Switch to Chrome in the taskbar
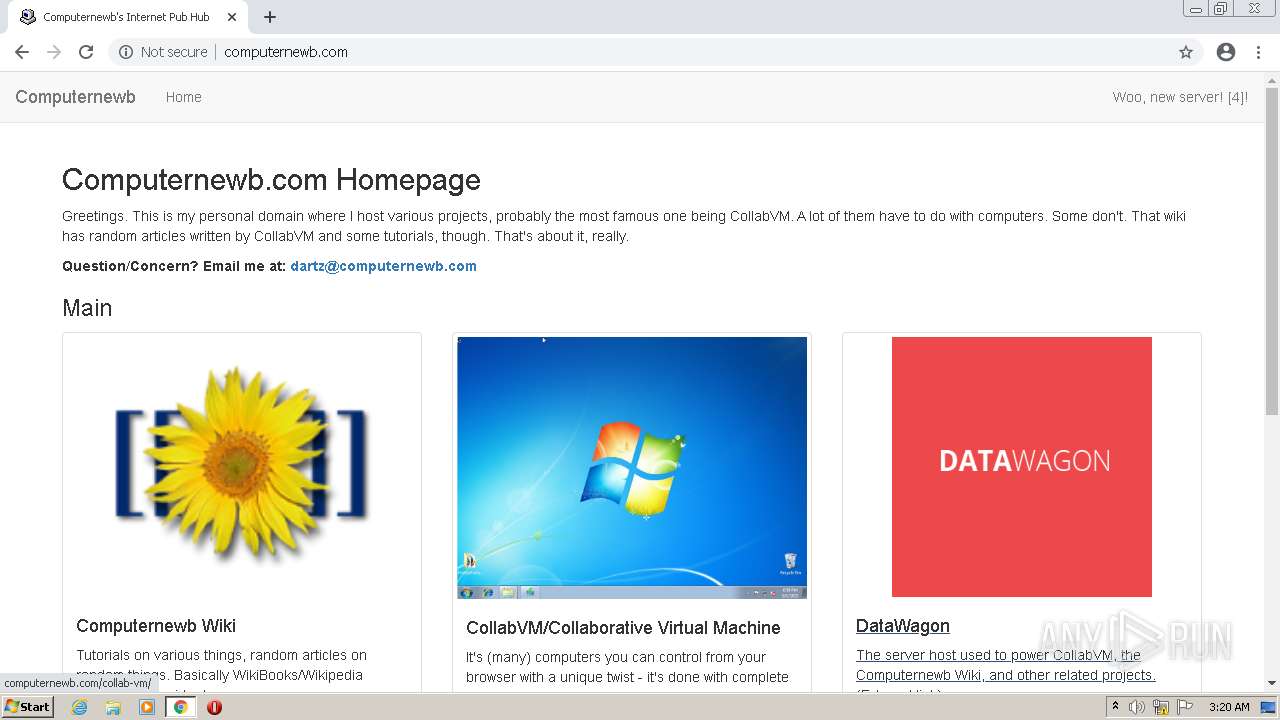The image size is (1280, 720). [x=181, y=707]
